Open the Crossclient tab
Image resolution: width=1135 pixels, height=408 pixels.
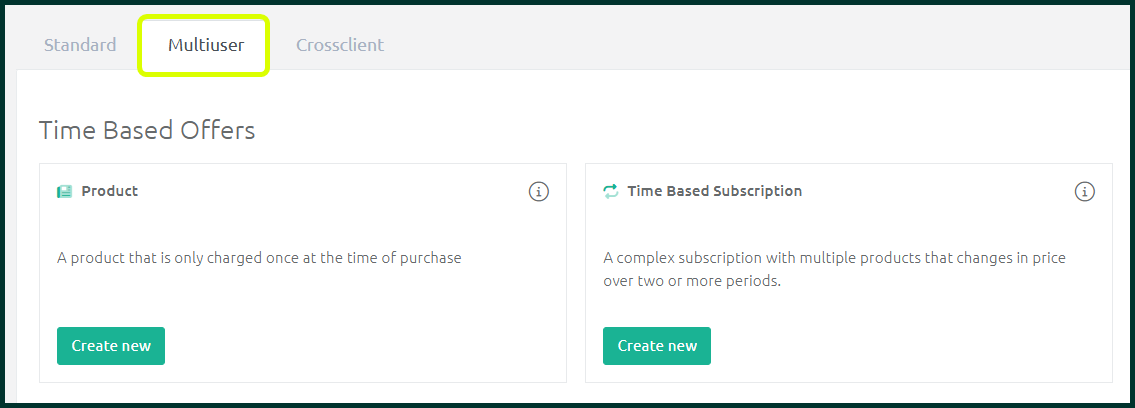click(x=339, y=45)
